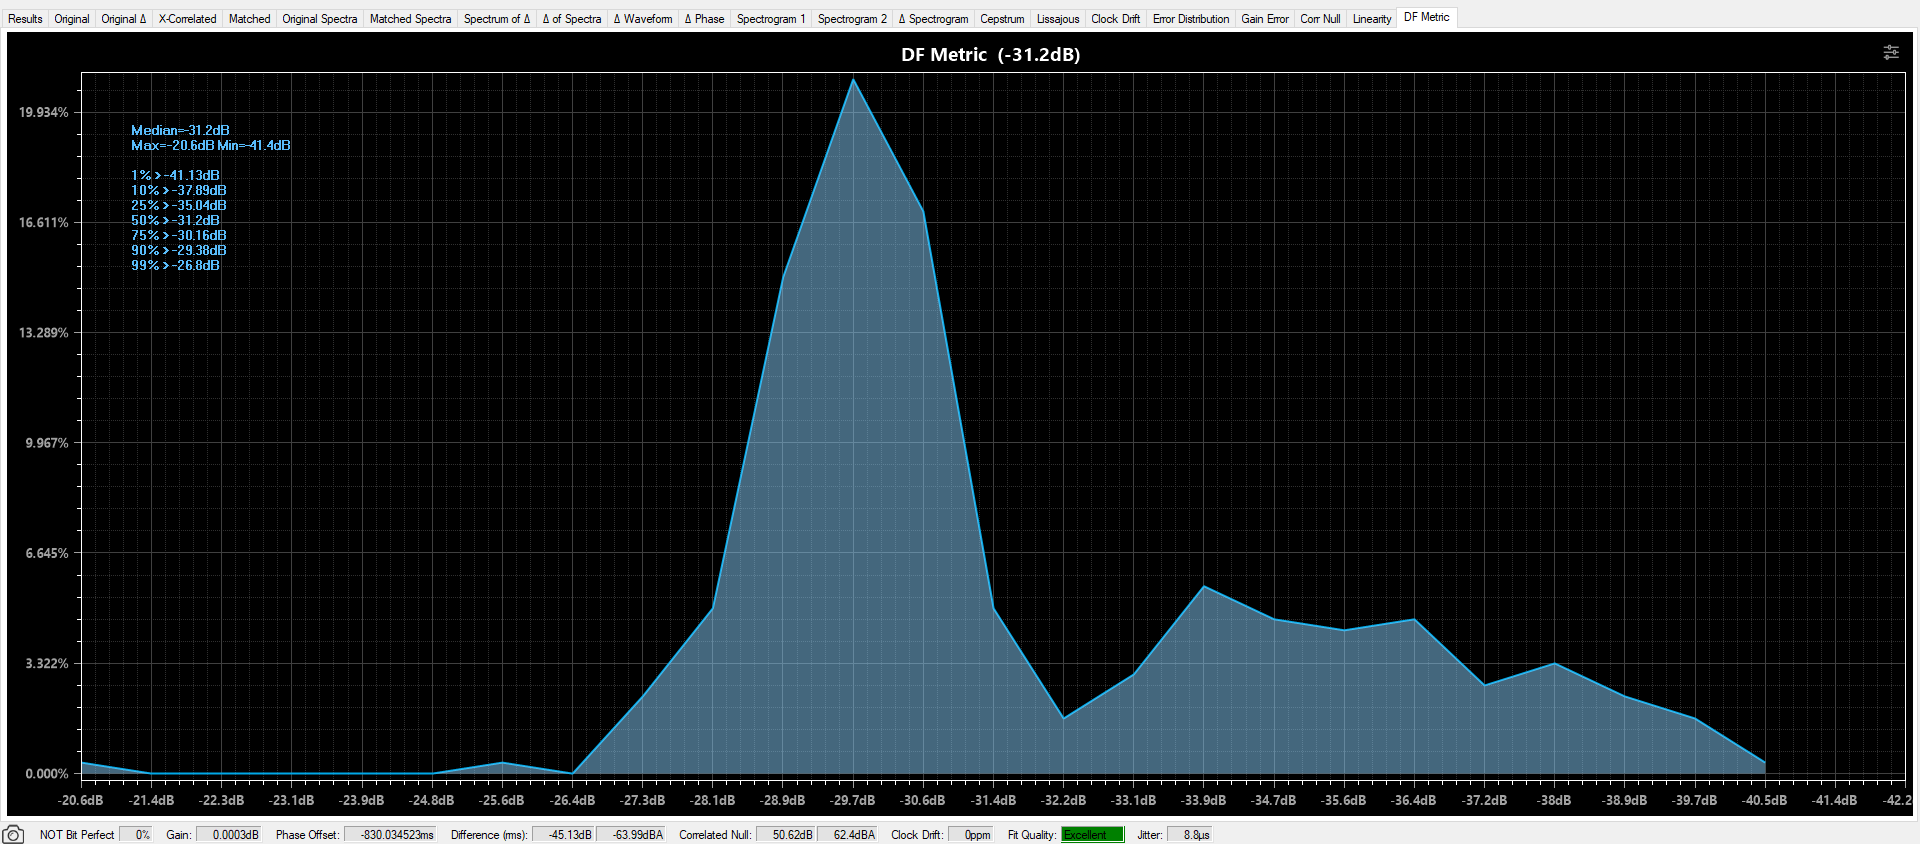Select the Cepstrum tab
The image size is (1920, 844).
click(x=1002, y=19)
